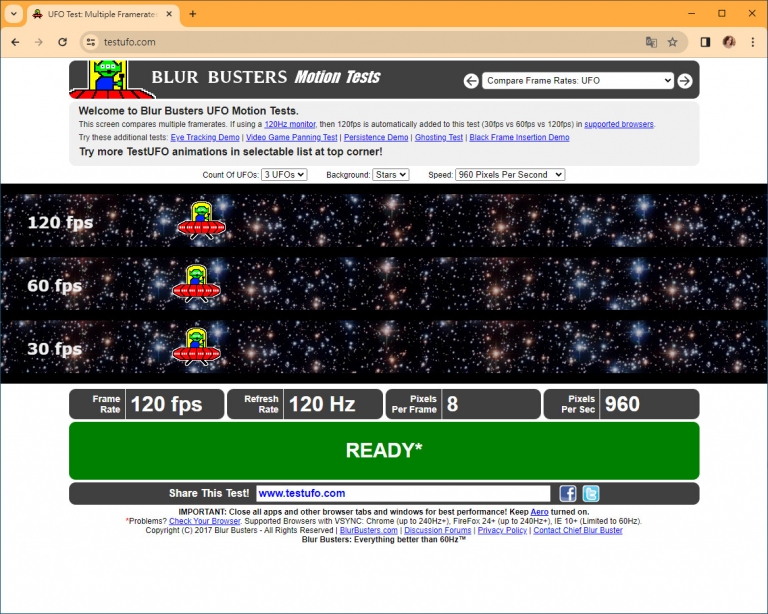Image resolution: width=768 pixels, height=614 pixels.
Task: Open the translate page icon
Action: (x=651, y=42)
